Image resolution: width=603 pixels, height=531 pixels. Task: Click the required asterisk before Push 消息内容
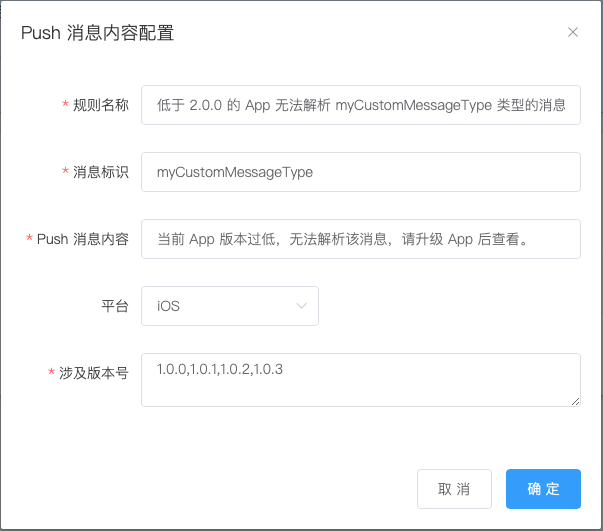[x=29, y=238]
